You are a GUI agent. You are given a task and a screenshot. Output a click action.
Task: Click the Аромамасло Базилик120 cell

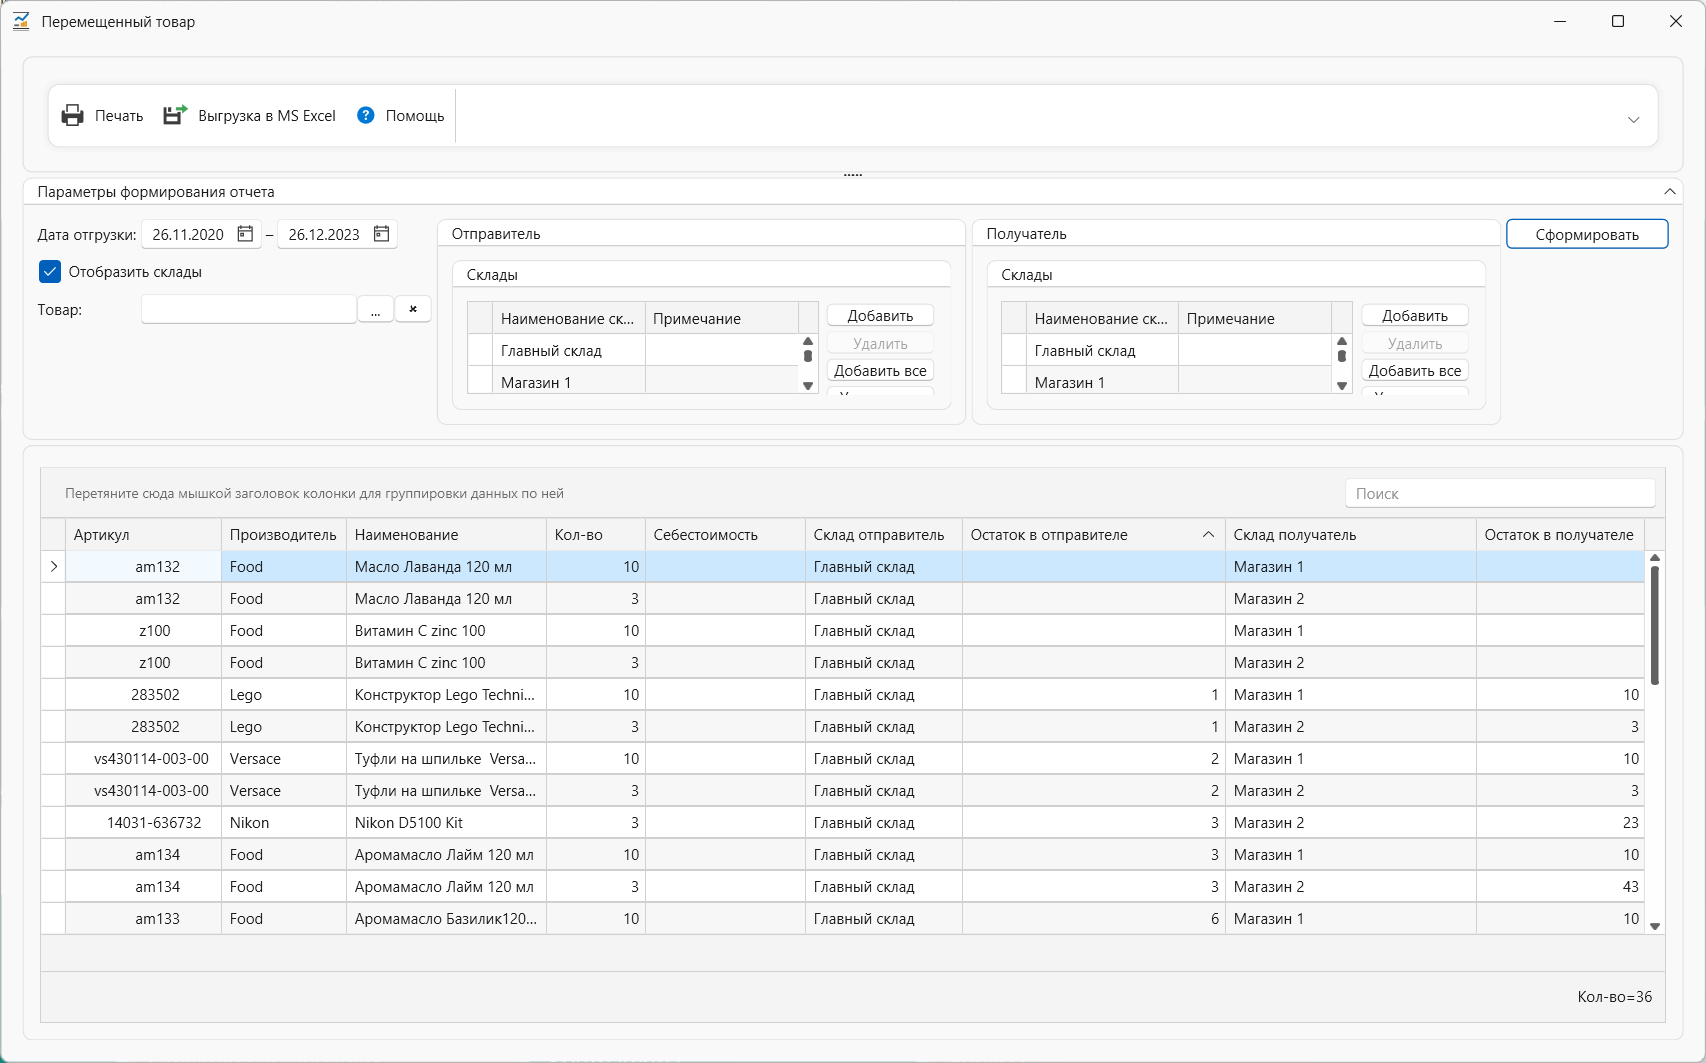tap(446, 919)
